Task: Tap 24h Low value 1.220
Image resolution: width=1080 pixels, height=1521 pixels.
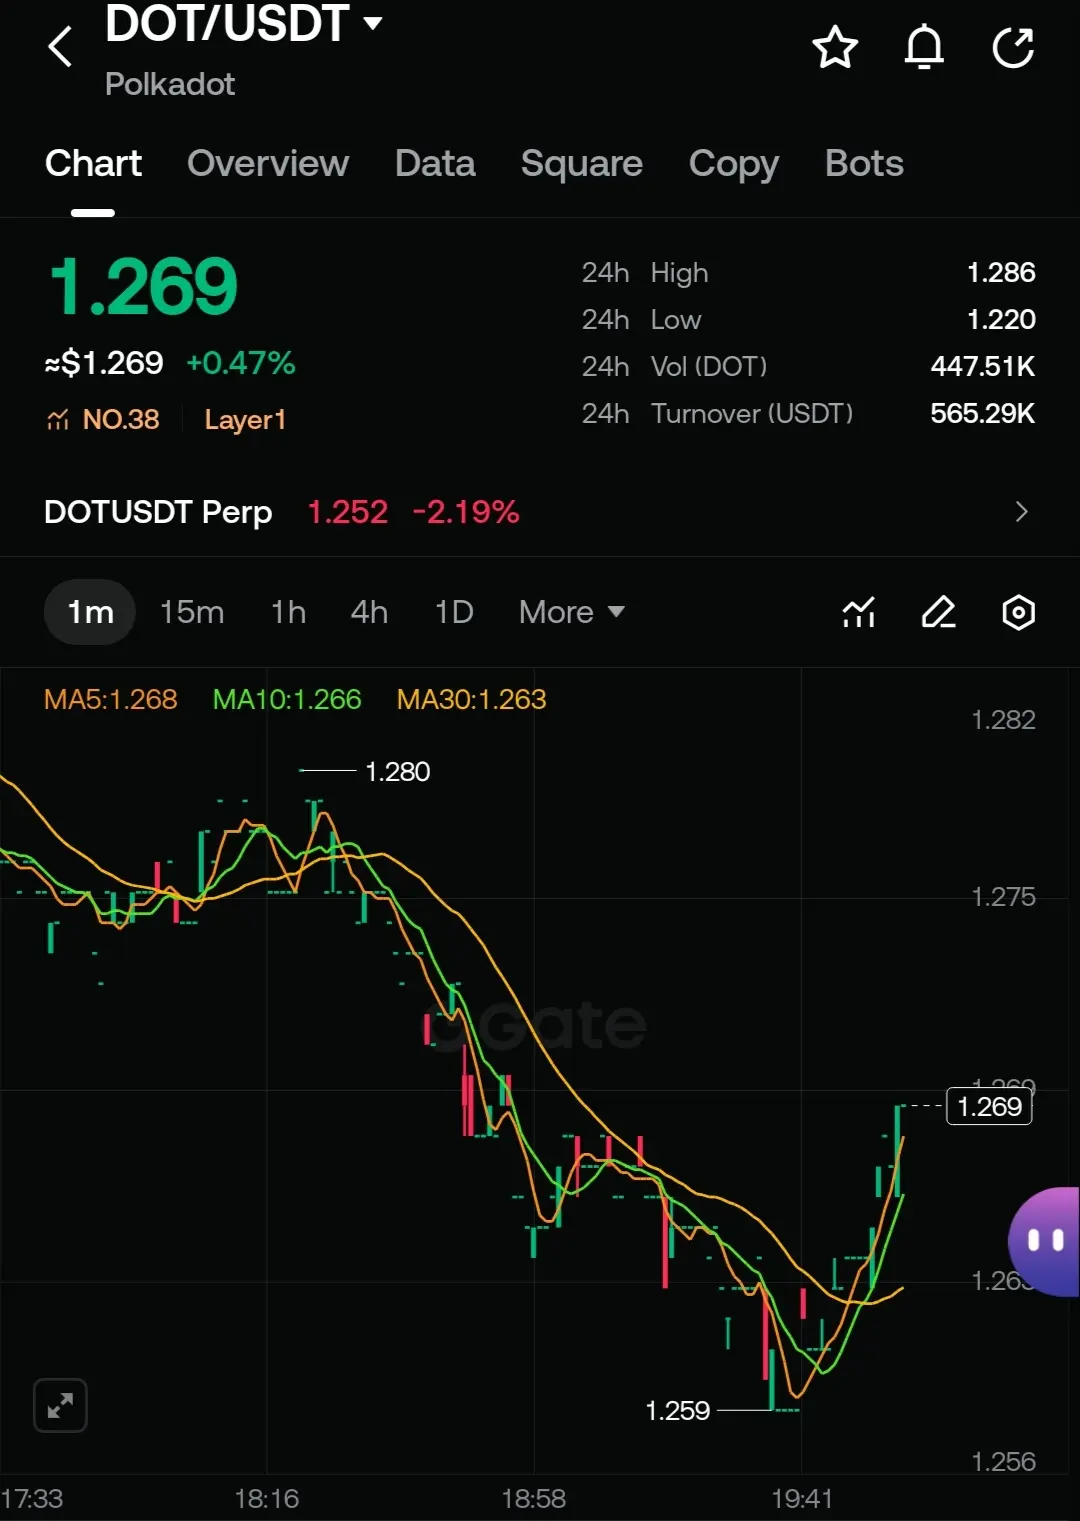Action: 1001,319
